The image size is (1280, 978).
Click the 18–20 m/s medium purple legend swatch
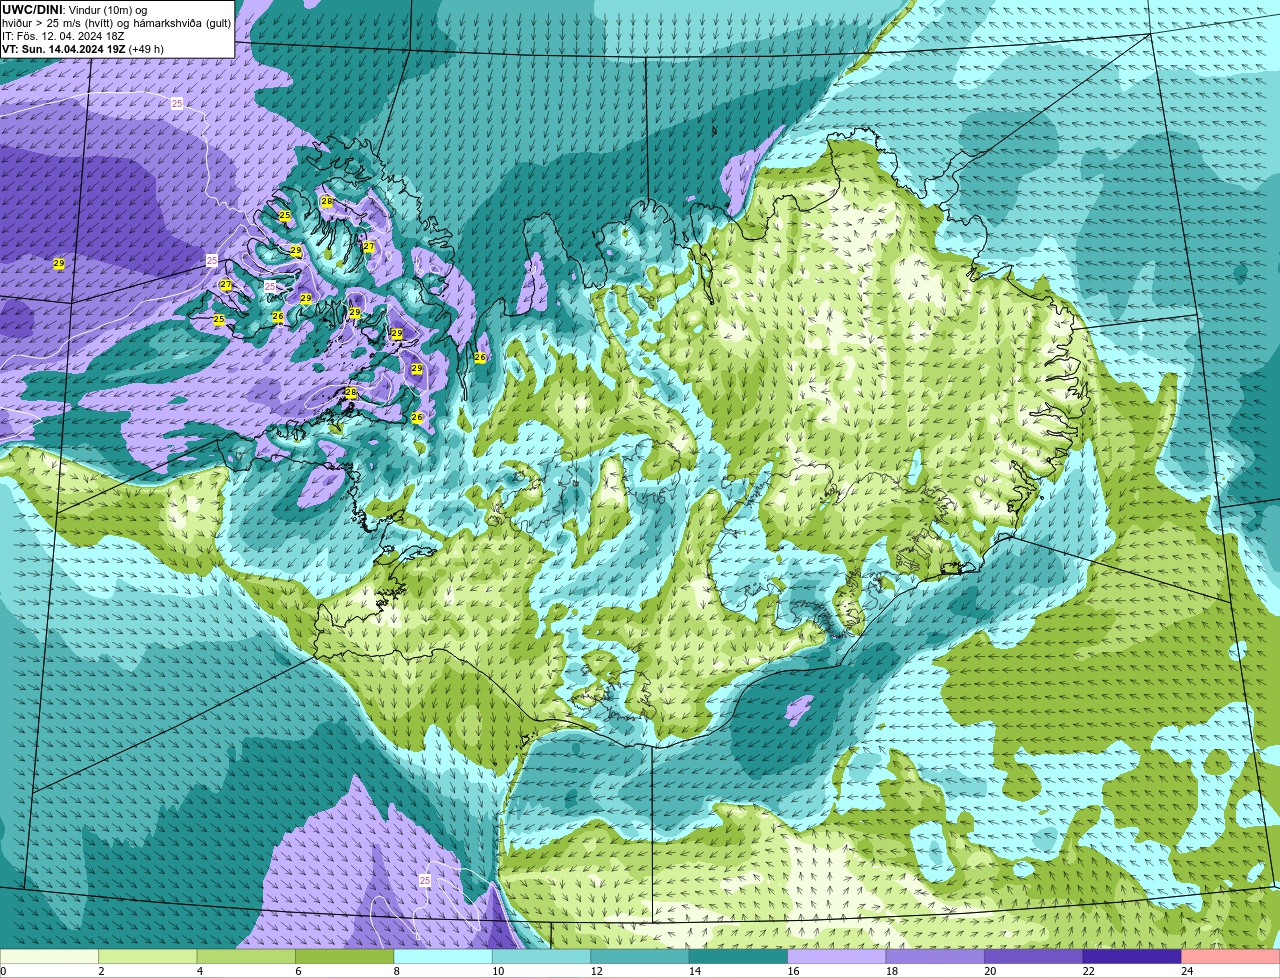coord(935,956)
